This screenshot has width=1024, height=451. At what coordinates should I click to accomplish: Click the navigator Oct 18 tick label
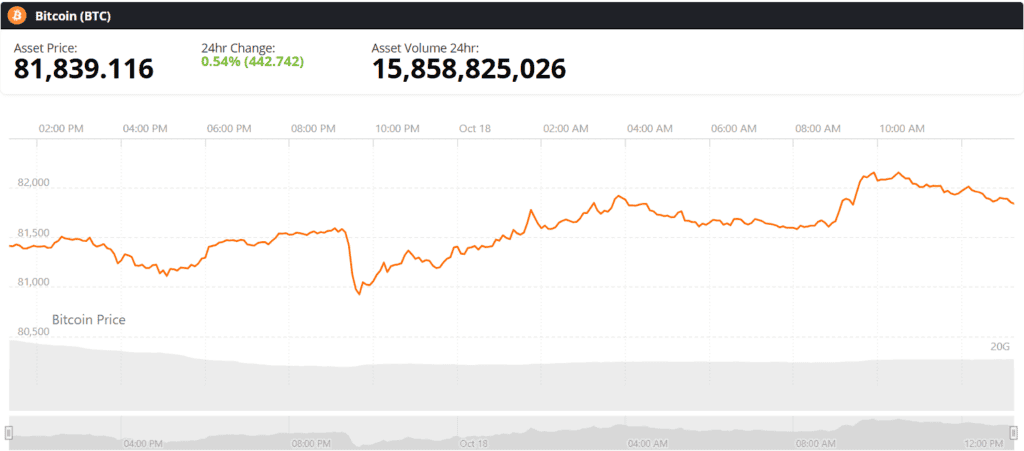pos(475,443)
